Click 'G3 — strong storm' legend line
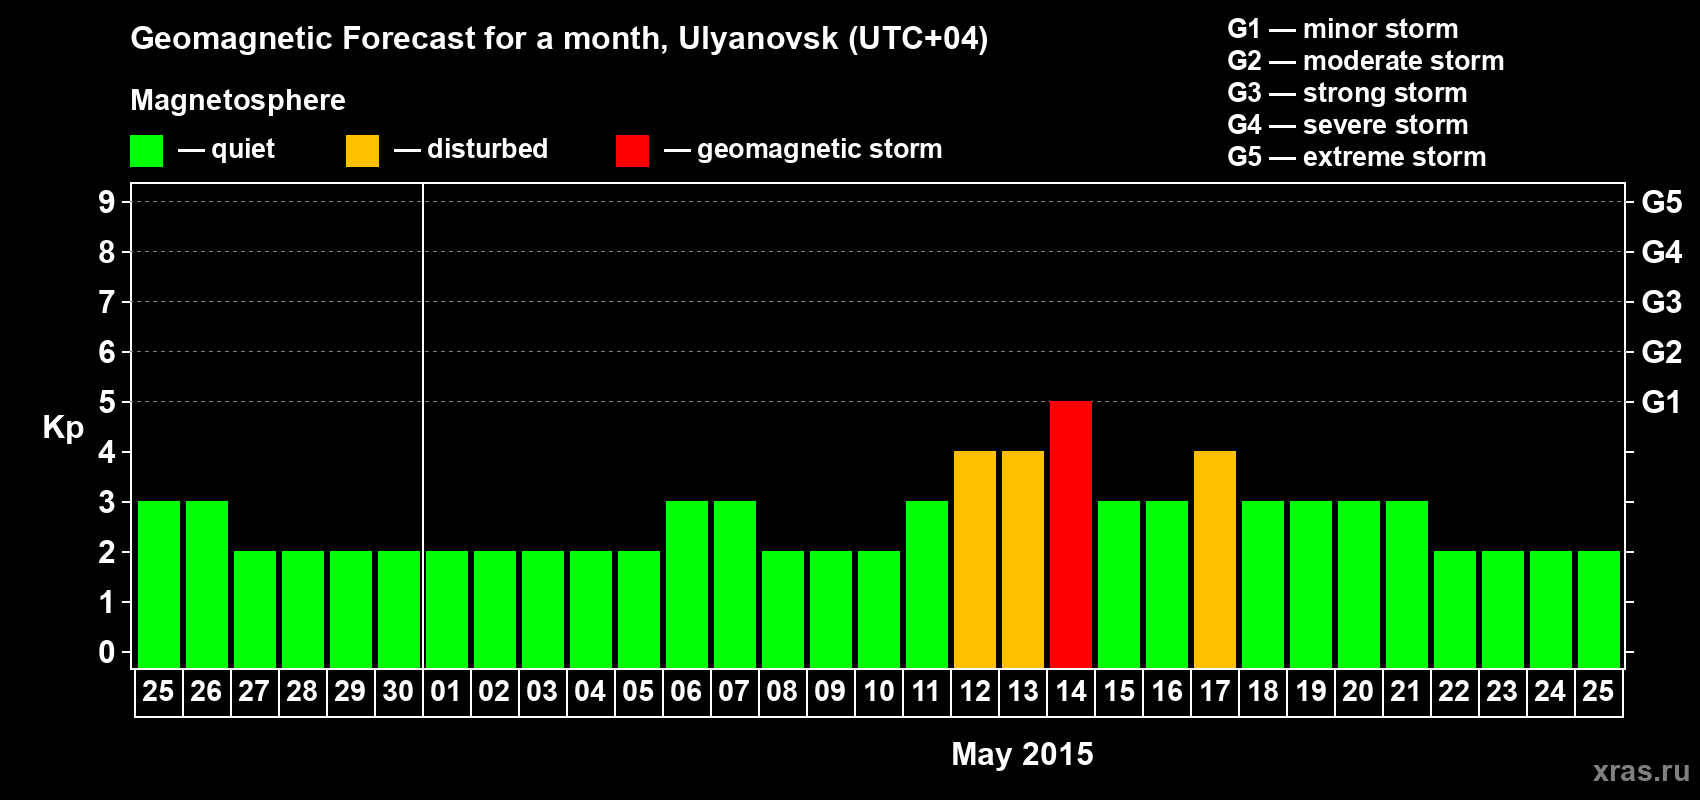Screen dimensions: 1700x800 (1347, 93)
